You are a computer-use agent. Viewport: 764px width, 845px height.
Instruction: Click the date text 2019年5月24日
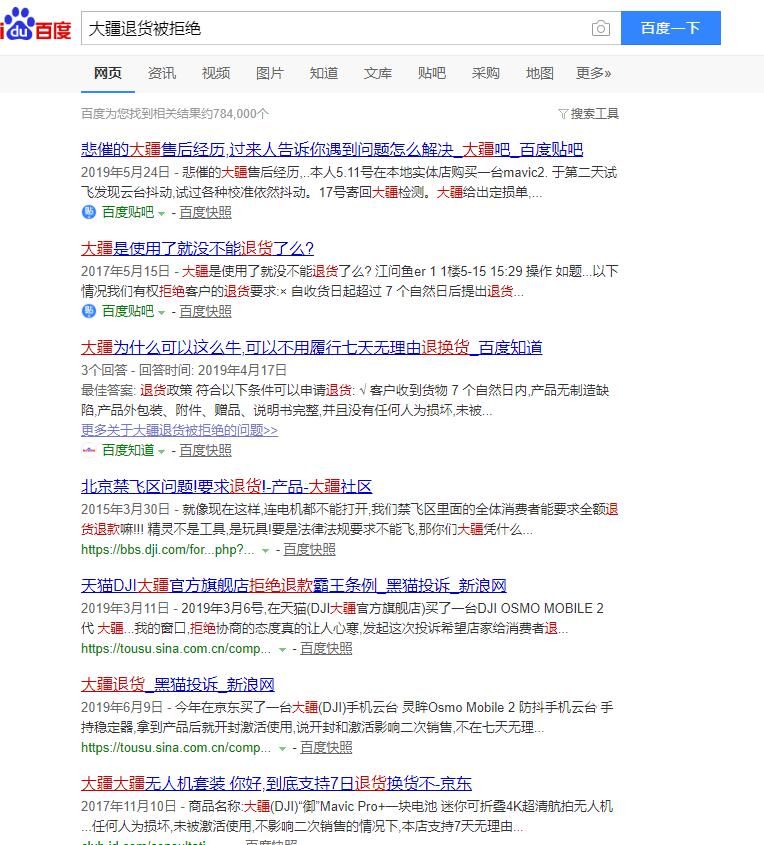click(125, 172)
